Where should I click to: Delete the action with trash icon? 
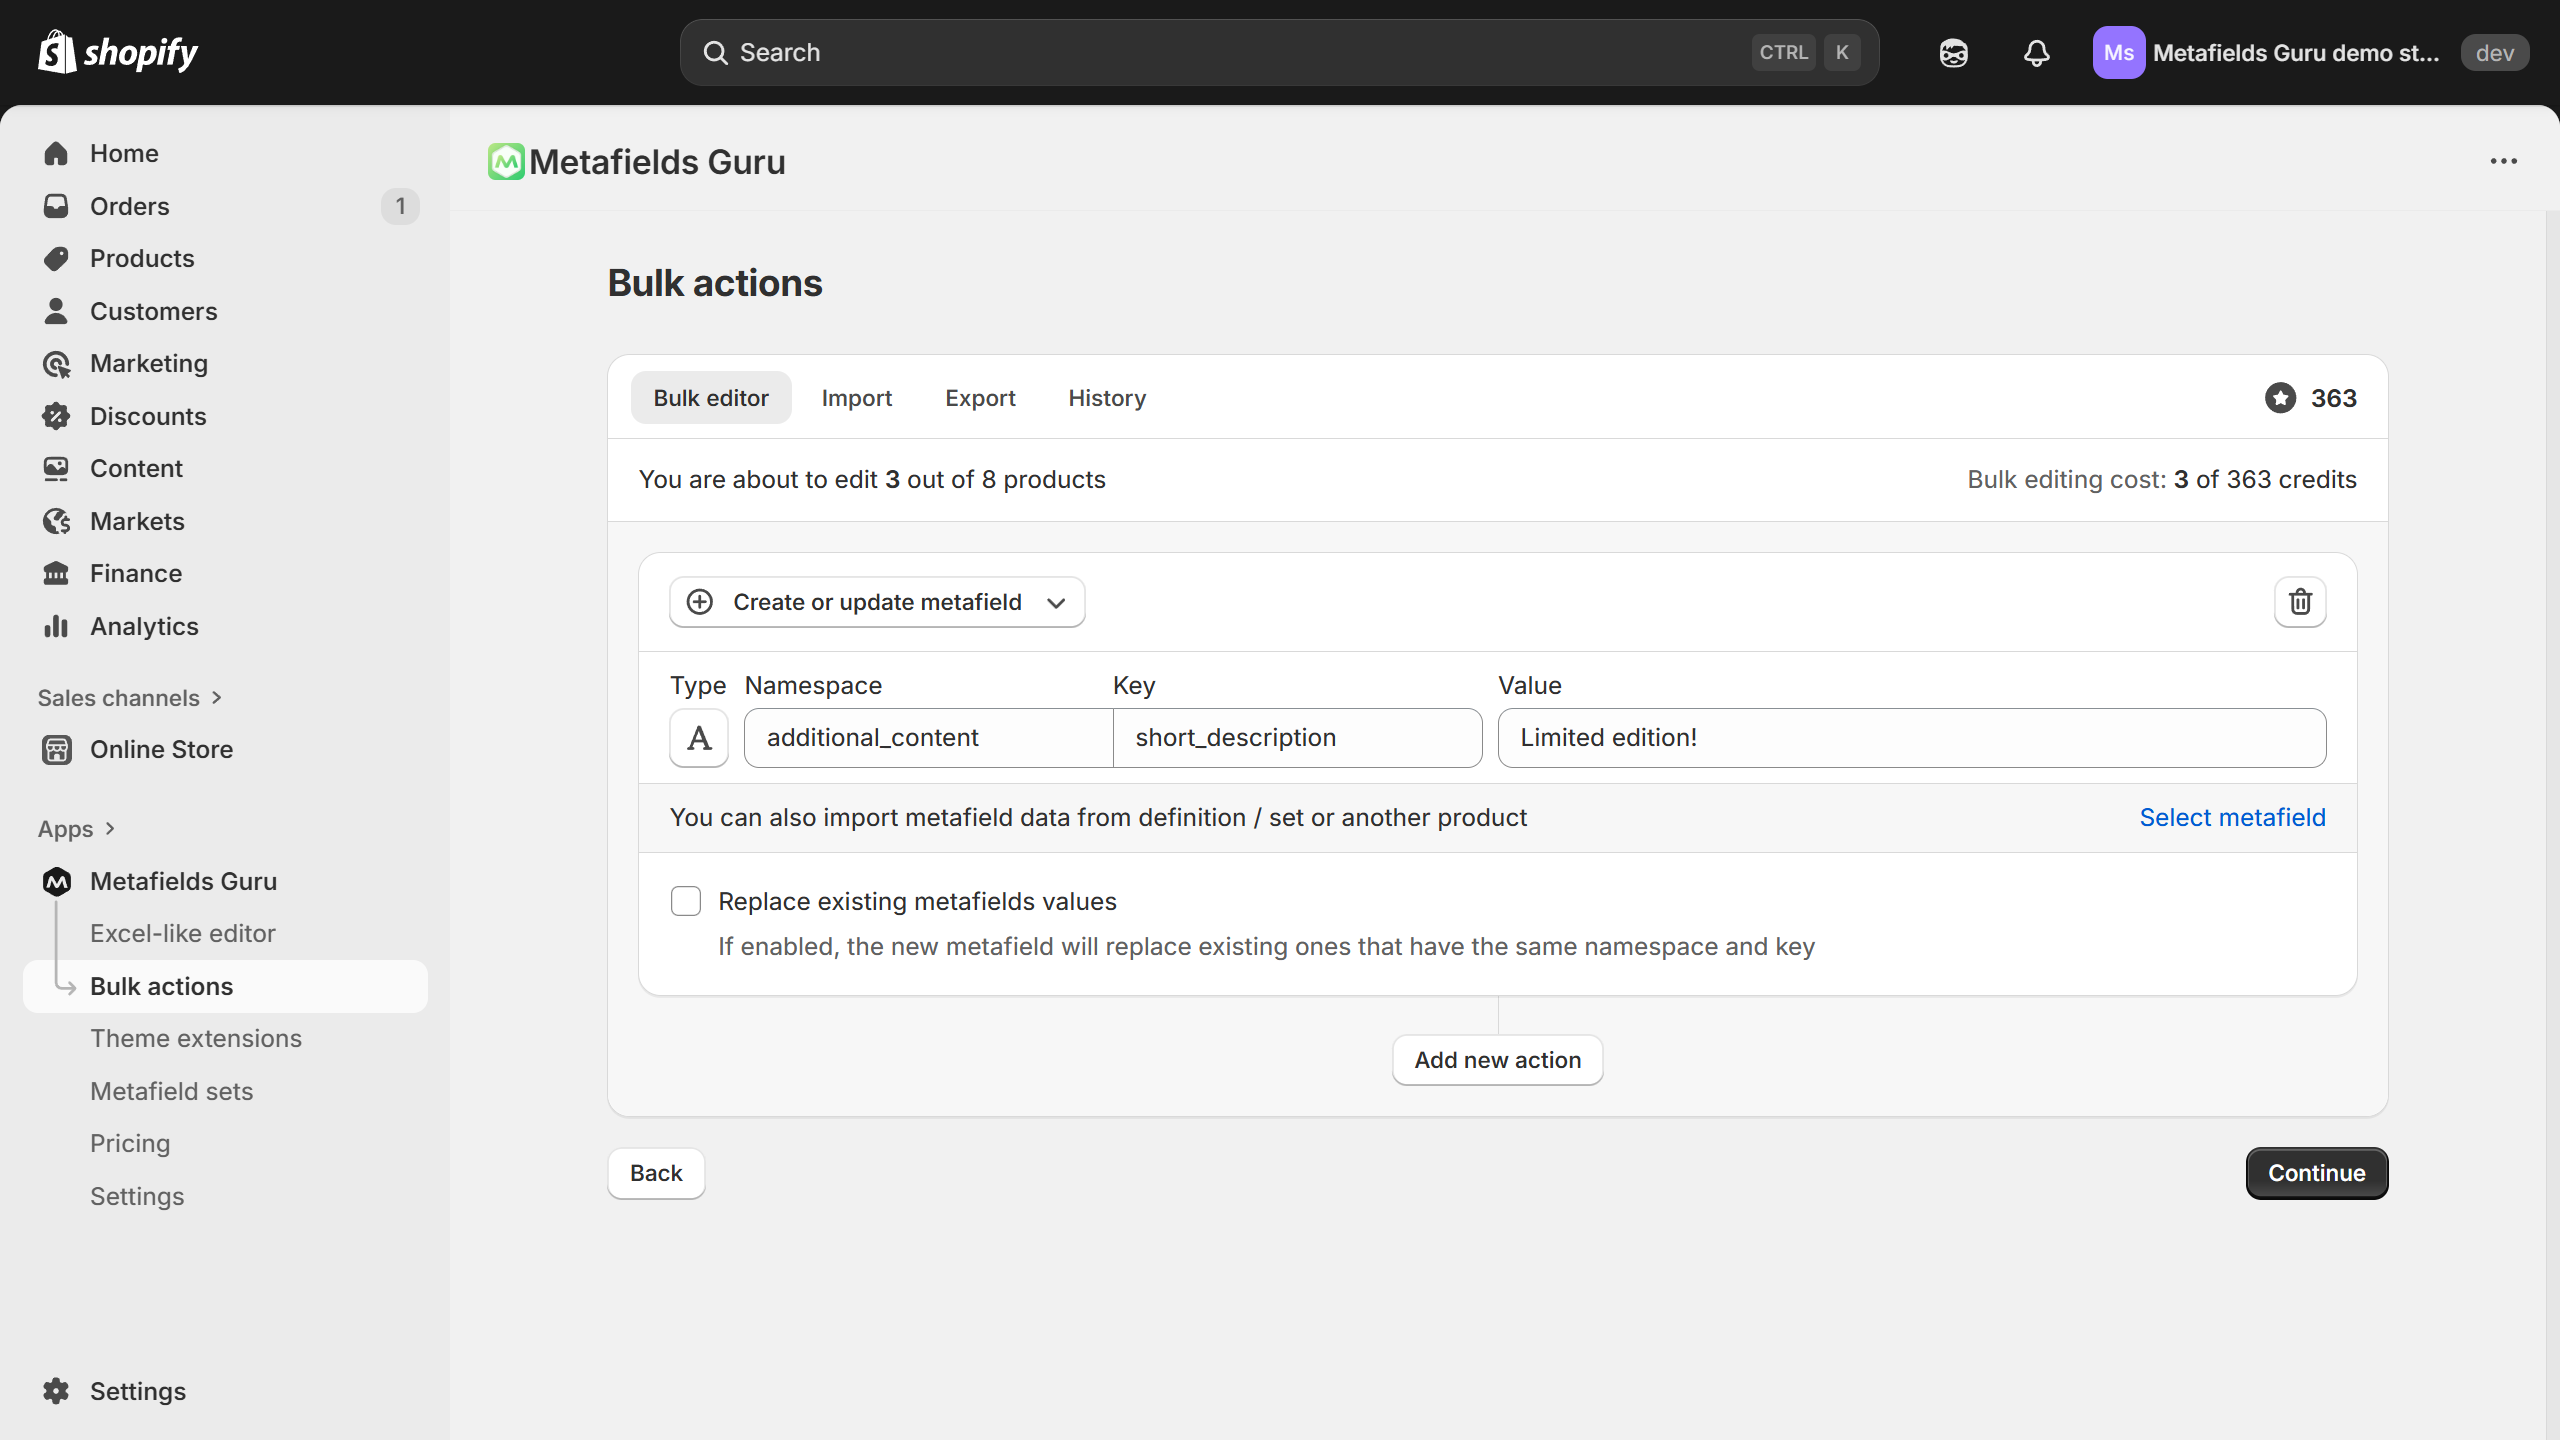2300,602
